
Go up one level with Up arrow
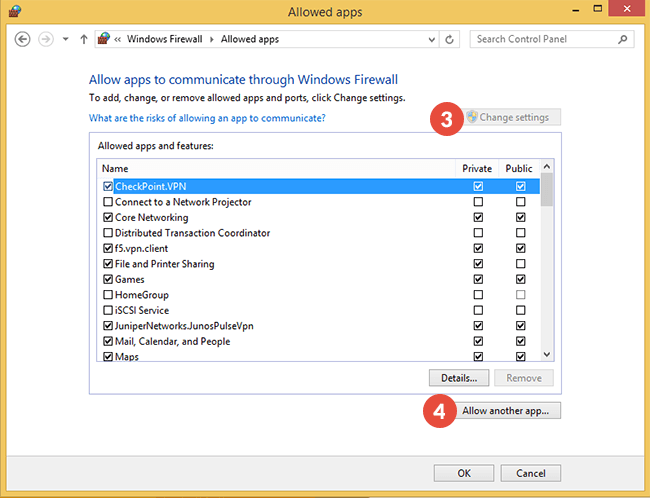tap(84, 39)
